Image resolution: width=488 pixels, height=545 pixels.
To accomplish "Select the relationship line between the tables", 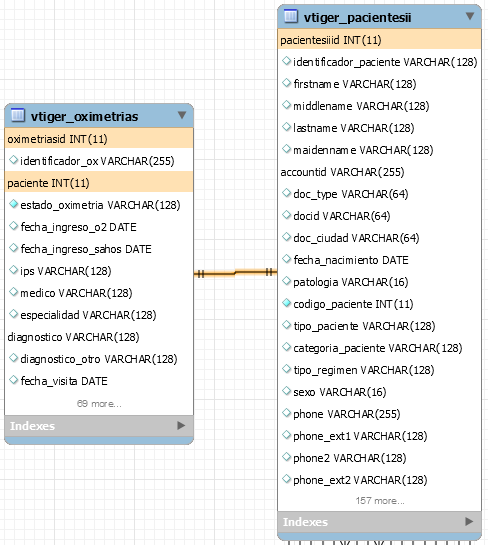I will (235, 272).
